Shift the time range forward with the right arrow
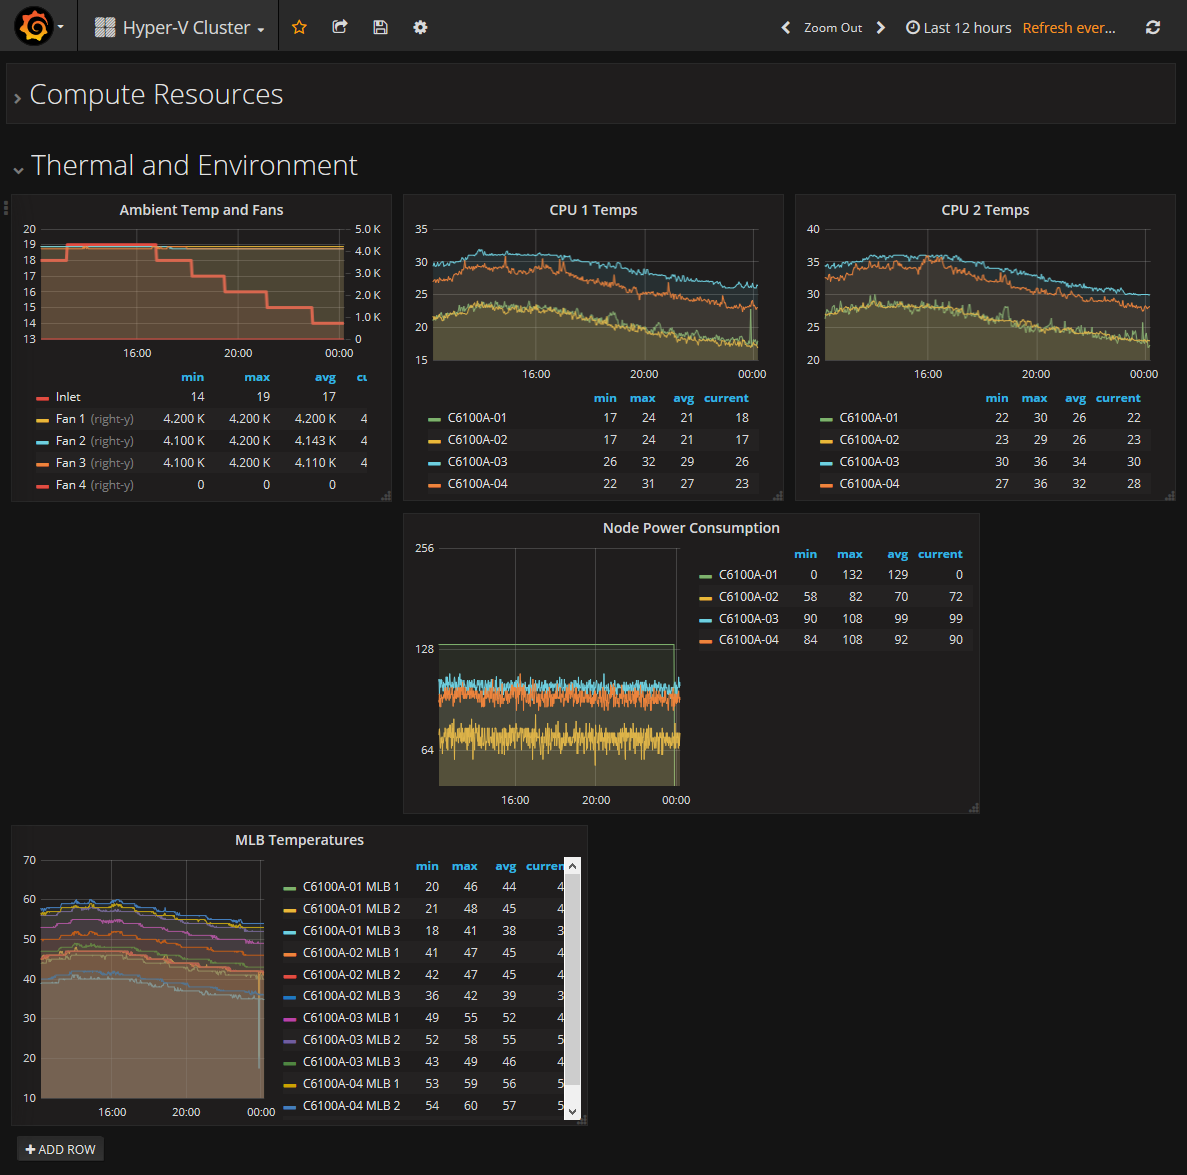Viewport: 1187px width, 1175px height. [x=880, y=27]
